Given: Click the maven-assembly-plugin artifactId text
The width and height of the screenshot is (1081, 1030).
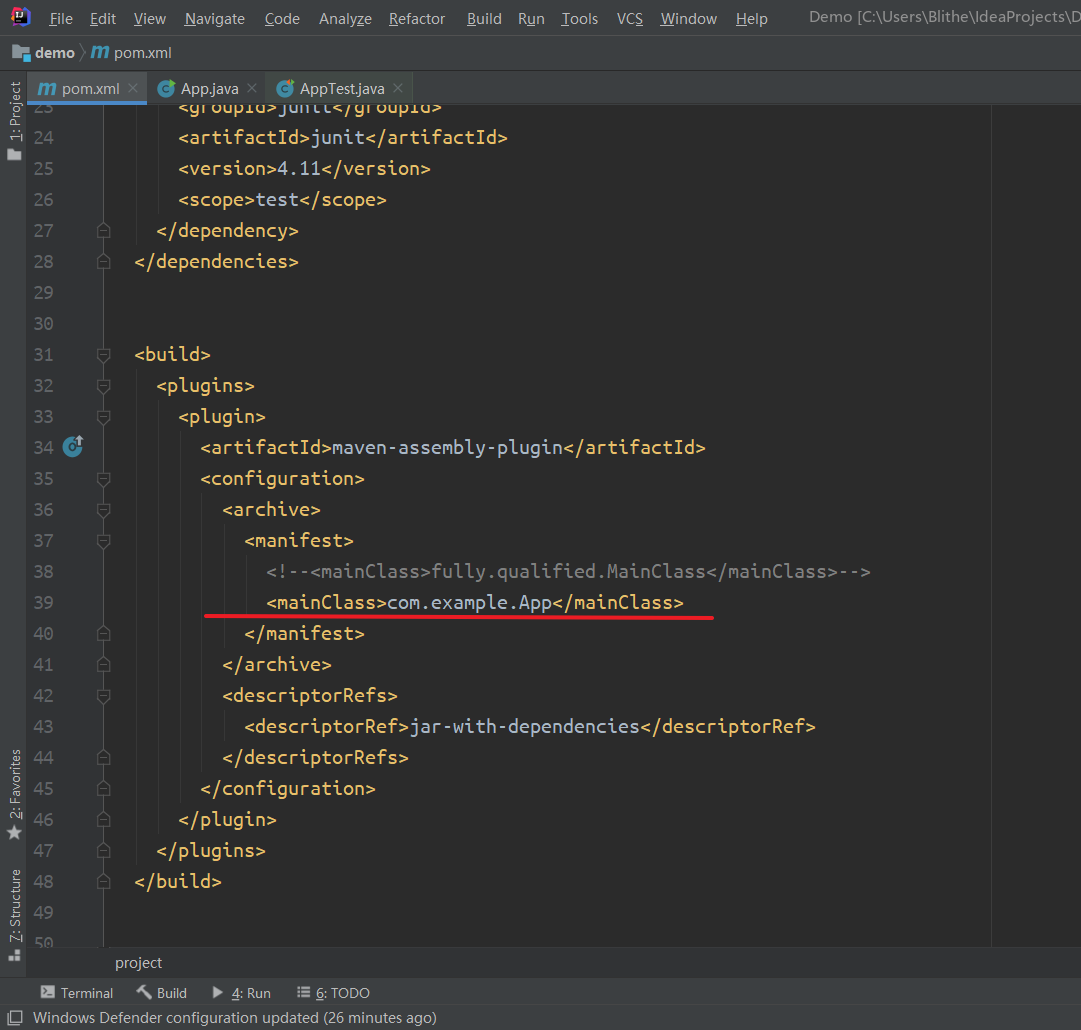Looking at the screenshot, I should 447,447.
